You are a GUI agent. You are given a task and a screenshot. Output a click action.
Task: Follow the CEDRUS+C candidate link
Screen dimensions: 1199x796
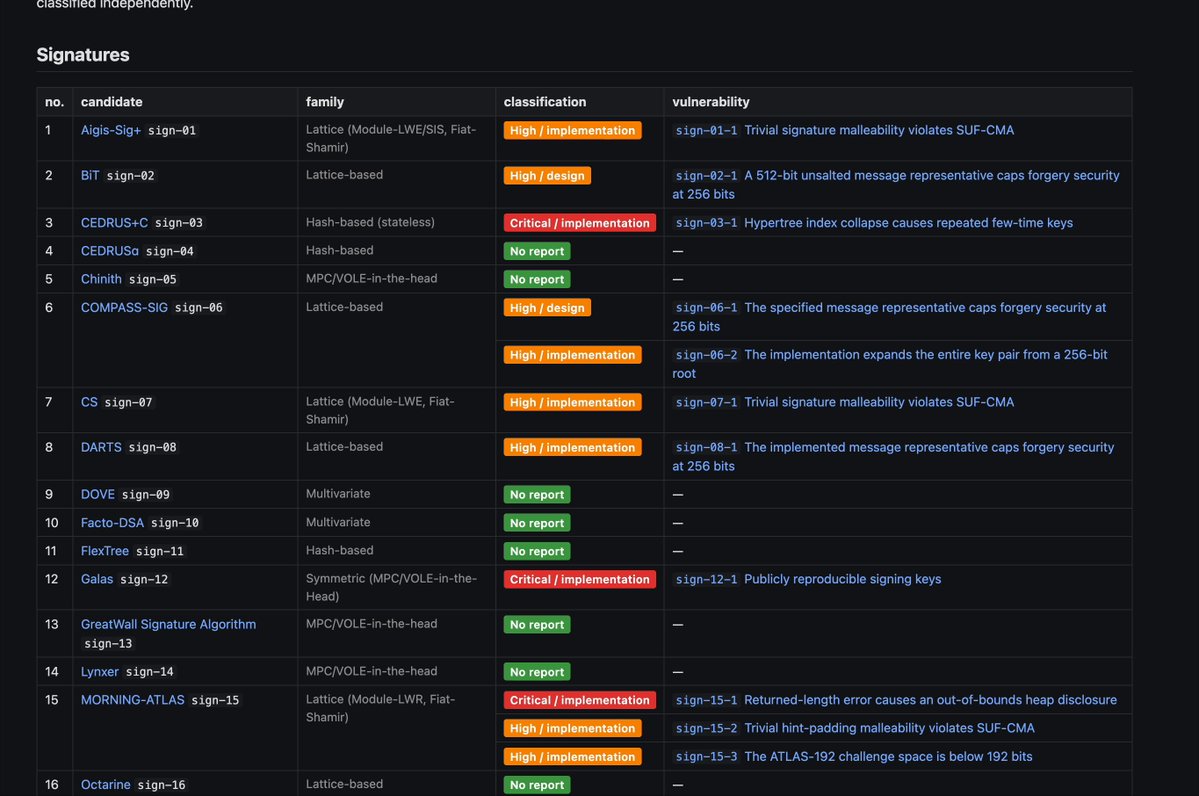tap(115, 223)
